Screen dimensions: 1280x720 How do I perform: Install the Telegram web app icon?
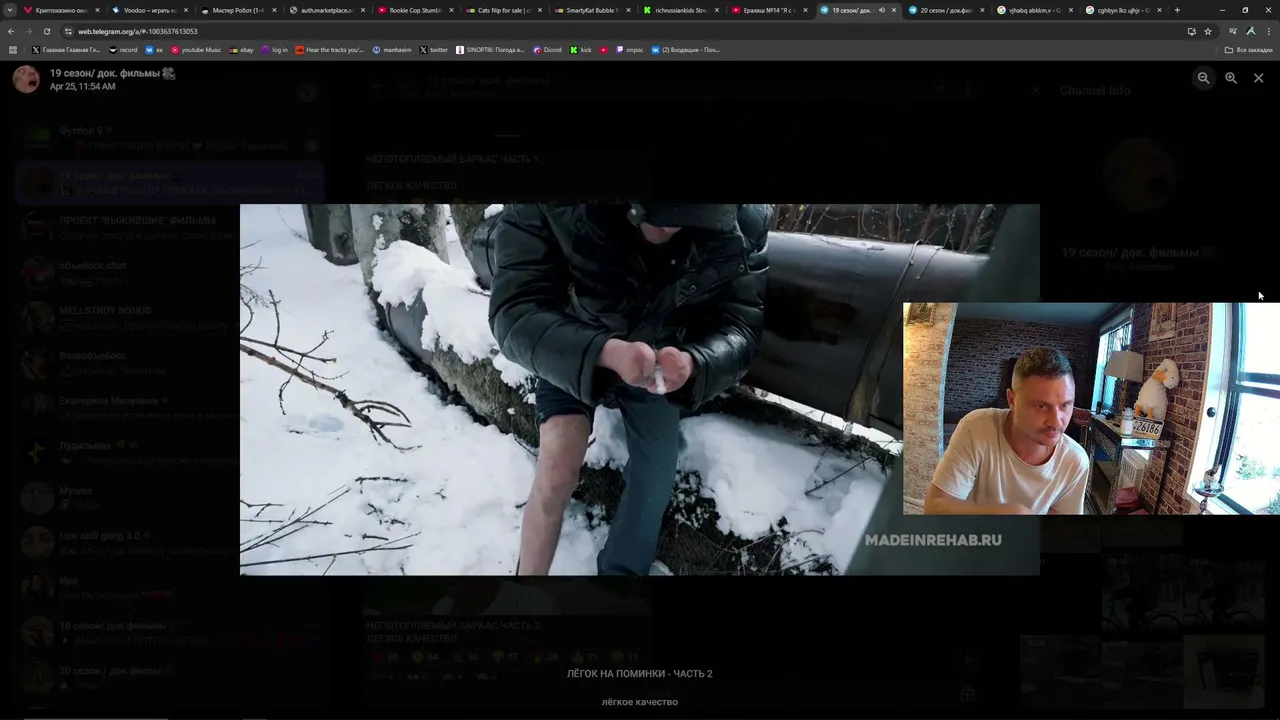(1191, 31)
